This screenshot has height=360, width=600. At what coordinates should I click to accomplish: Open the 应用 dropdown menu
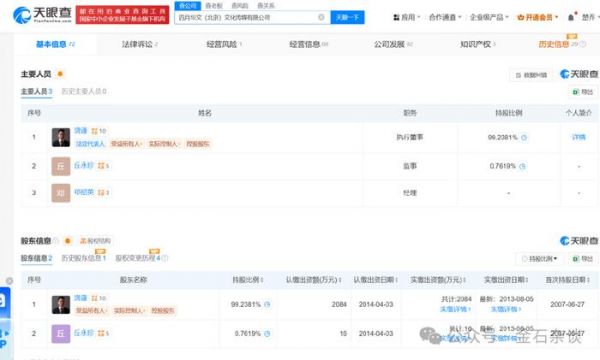[407, 17]
